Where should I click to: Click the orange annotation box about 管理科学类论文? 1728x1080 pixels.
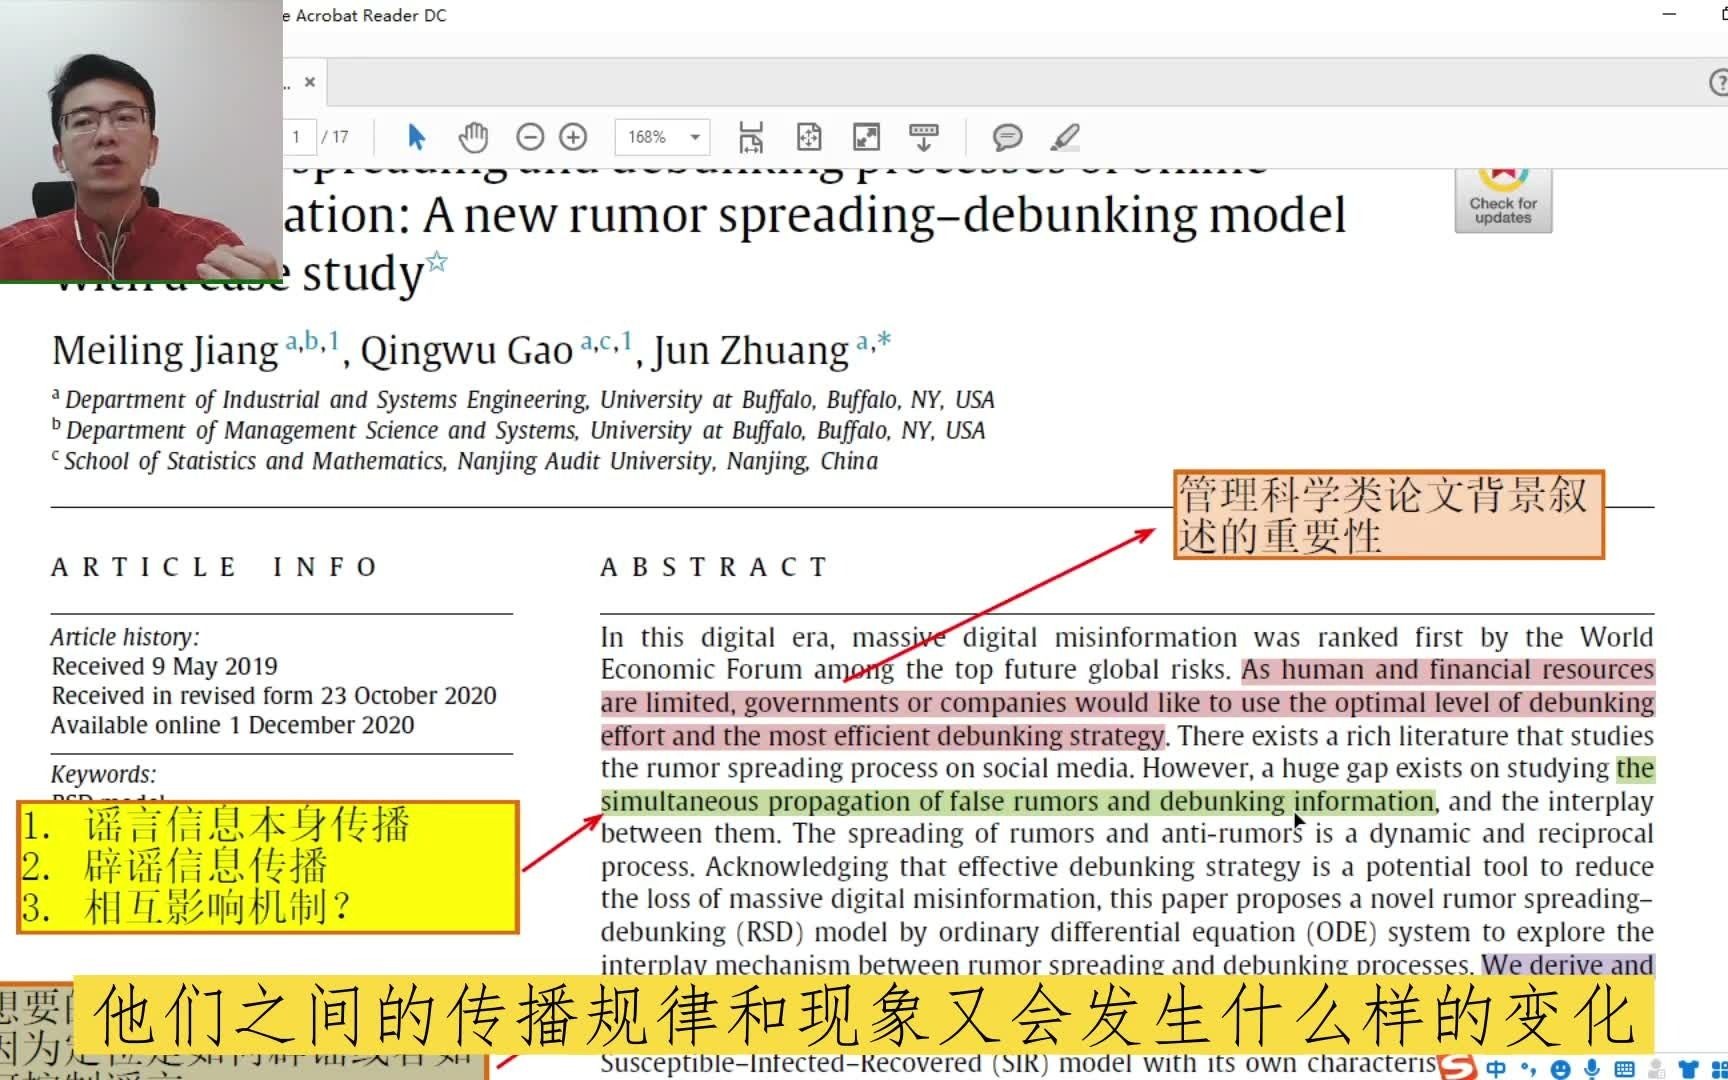1389,515
